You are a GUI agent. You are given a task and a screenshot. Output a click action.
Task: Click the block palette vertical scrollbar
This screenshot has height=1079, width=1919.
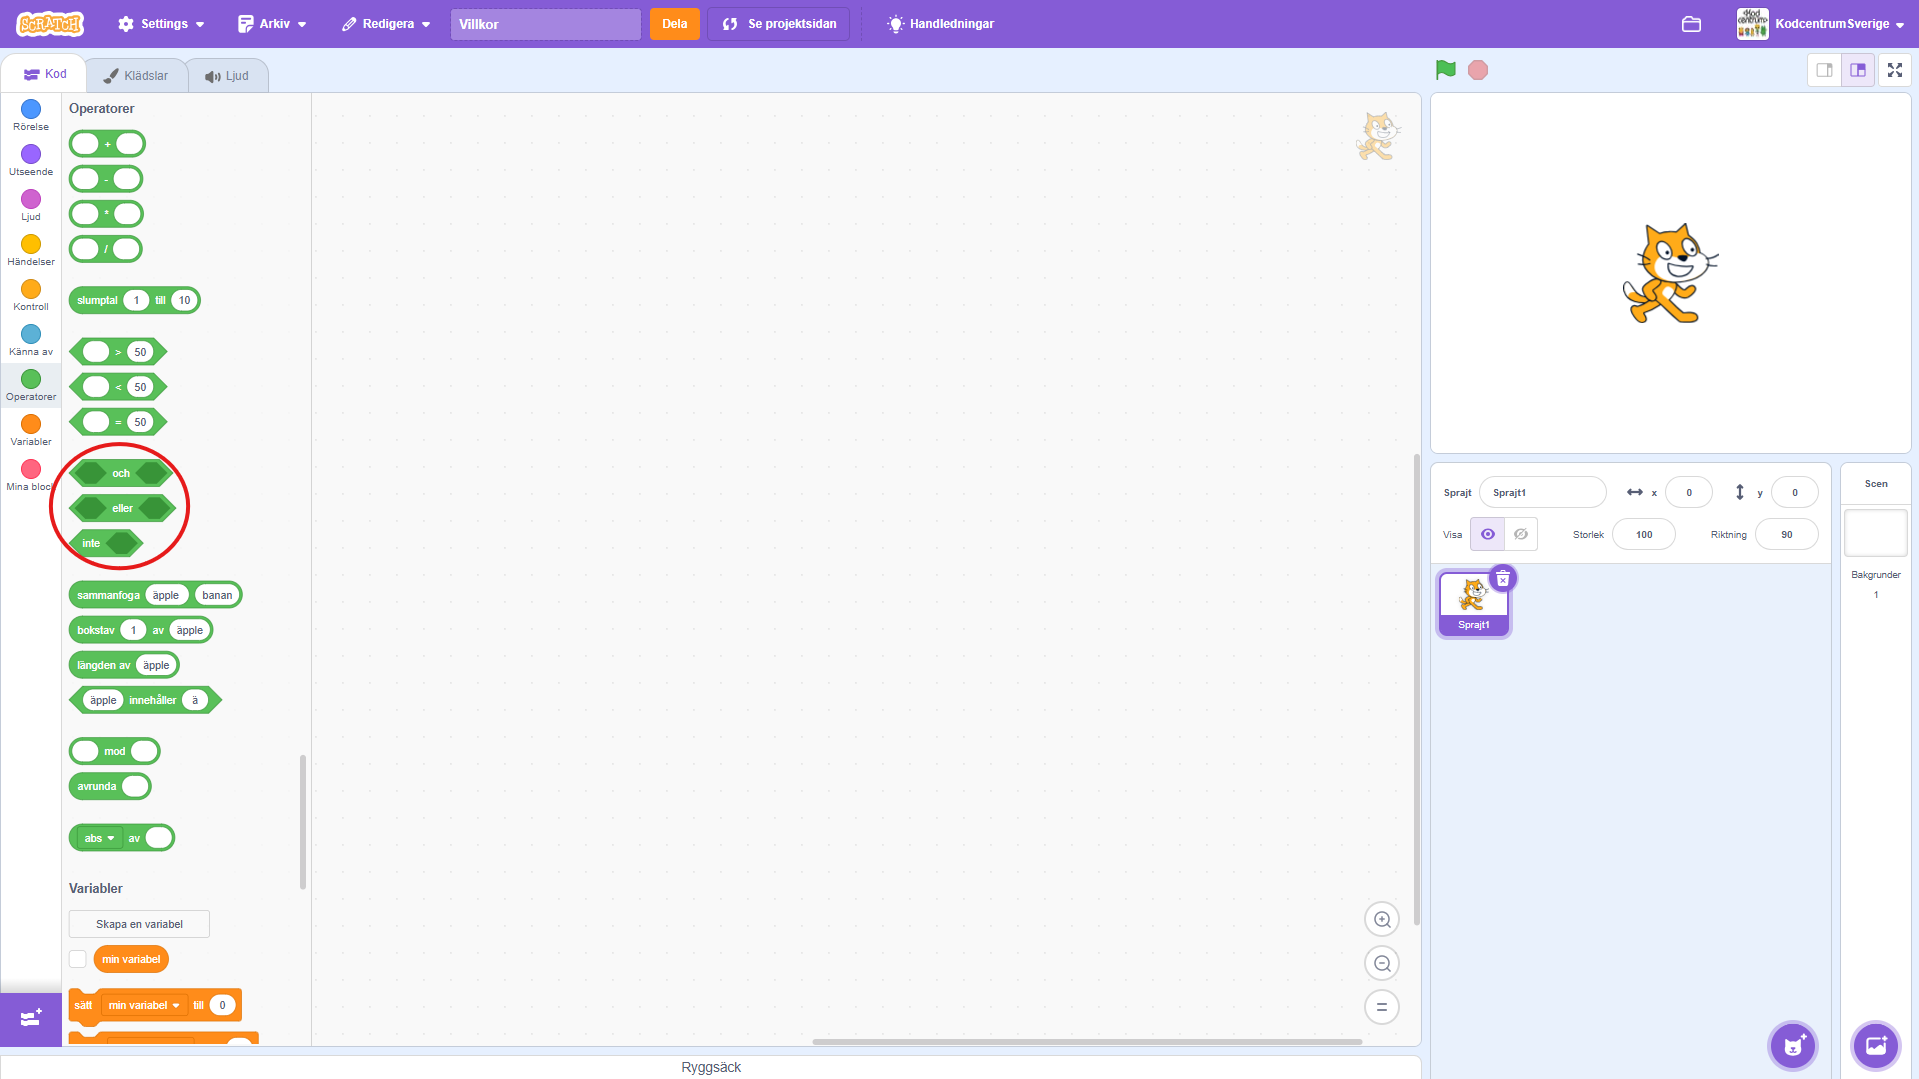click(x=303, y=822)
